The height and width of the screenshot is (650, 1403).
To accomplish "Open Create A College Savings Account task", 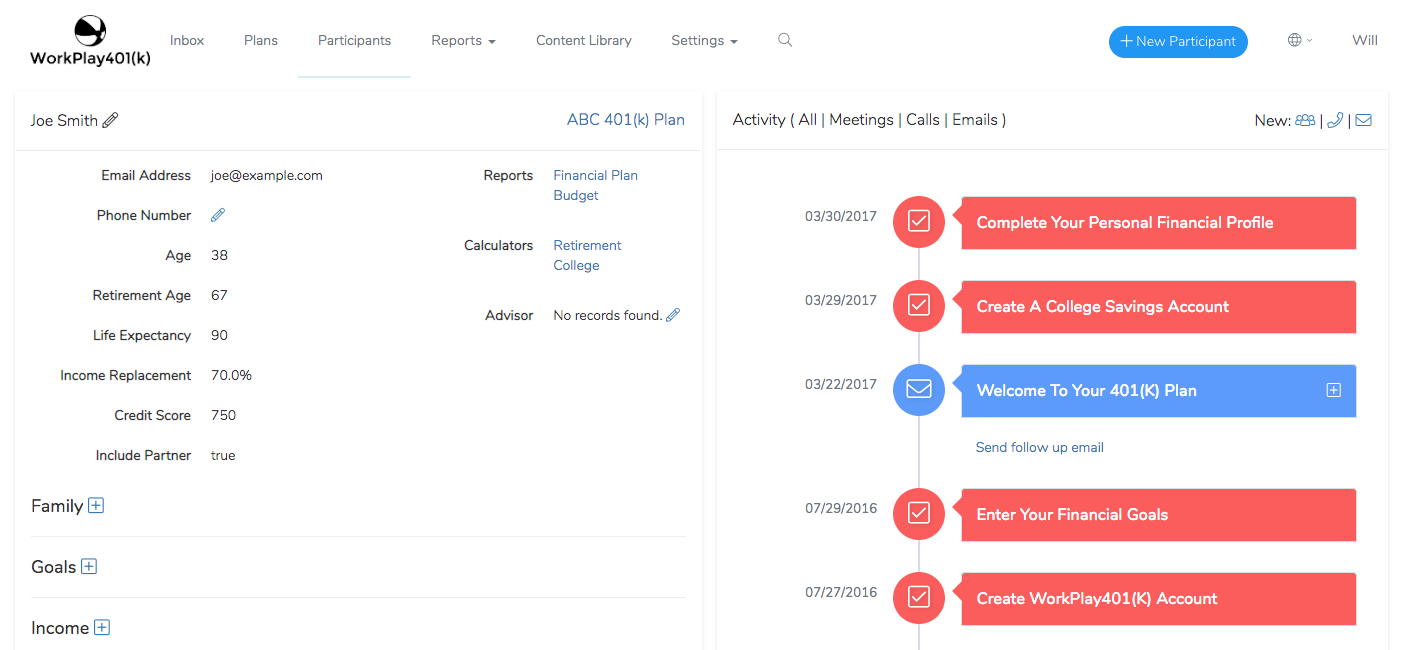I will pos(1158,307).
